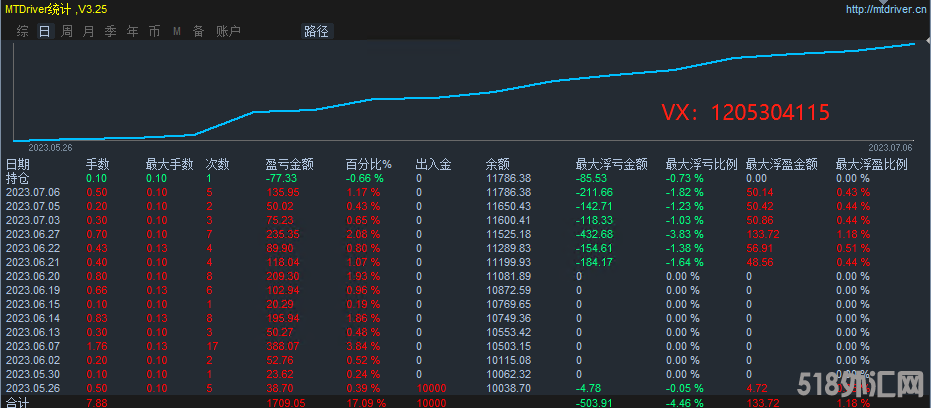This screenshot has width=931, height=408.
Task: Click the 最大浮亏金额 column header
Action: click(611, 164)
